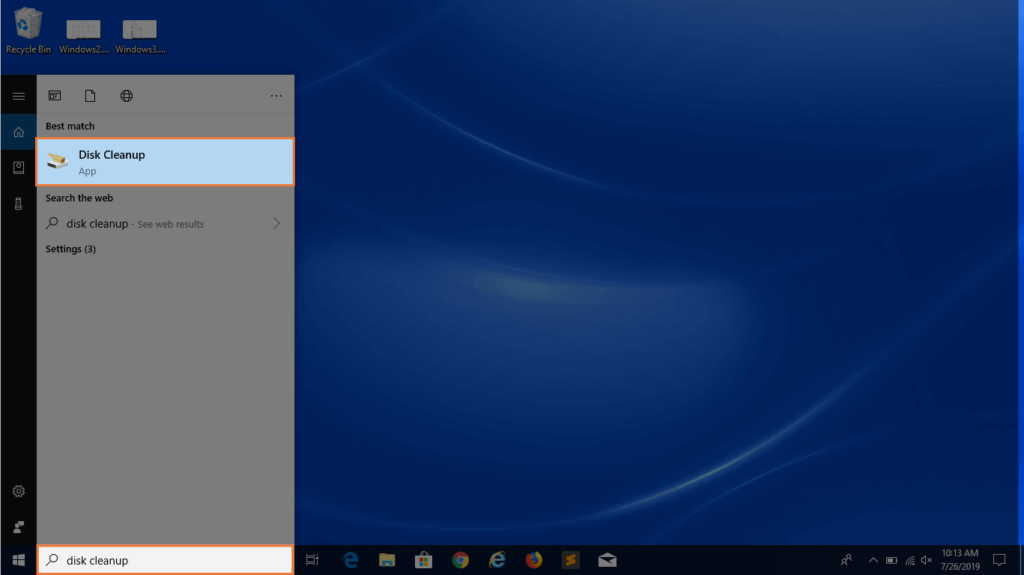Show hidden system tray icons
The height and width of the screenshot is (575, 1024).
click(x=873, y=560)
